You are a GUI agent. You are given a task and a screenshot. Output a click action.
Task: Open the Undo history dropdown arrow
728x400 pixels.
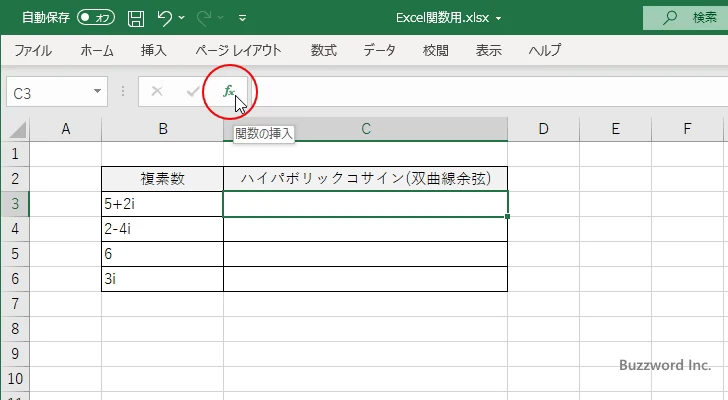(185, 18)
